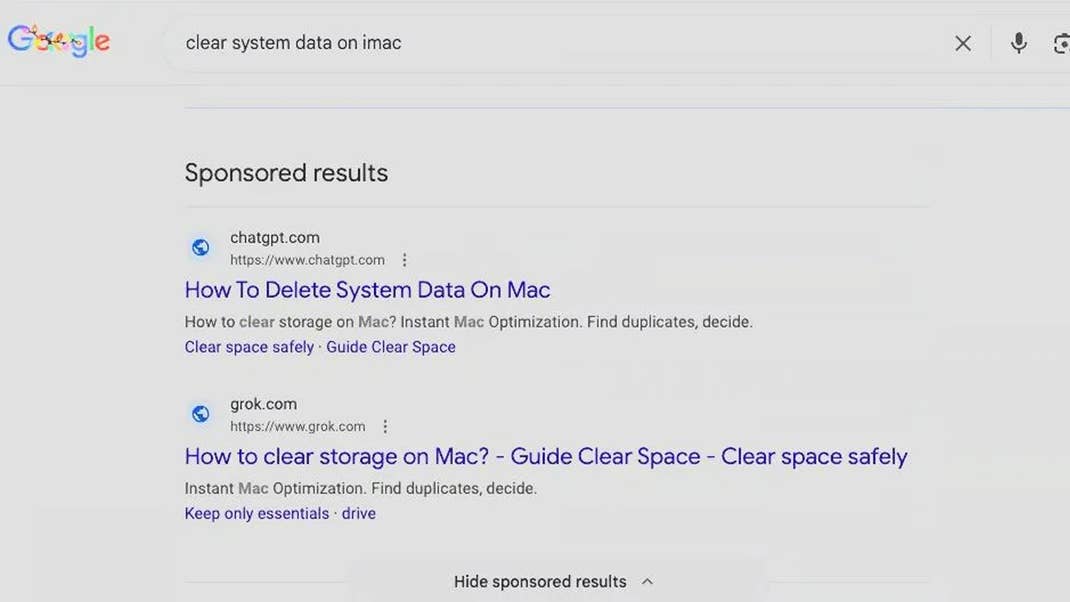Click the 'Sponsored results' section heading
Image resolution: width=1070 pixels, height=602 pixels.
point(286,172)
